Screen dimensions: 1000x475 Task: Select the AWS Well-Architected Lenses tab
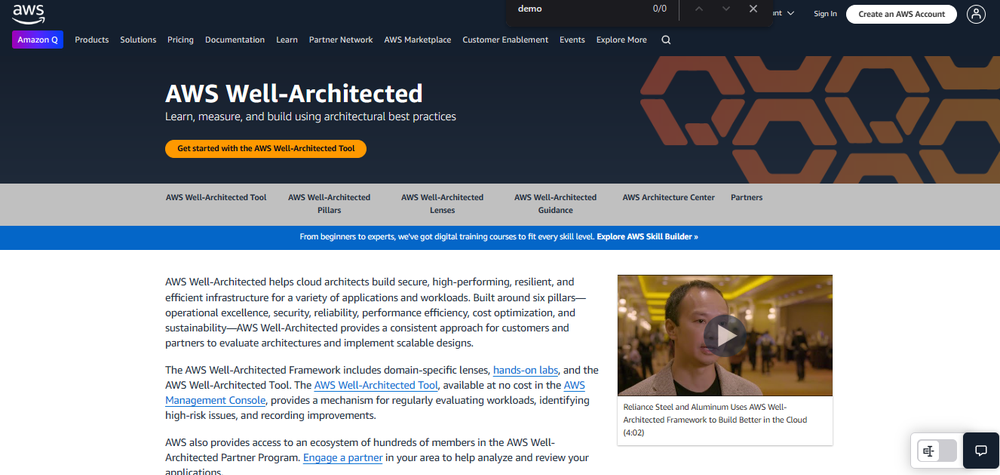tap(442, 203)
